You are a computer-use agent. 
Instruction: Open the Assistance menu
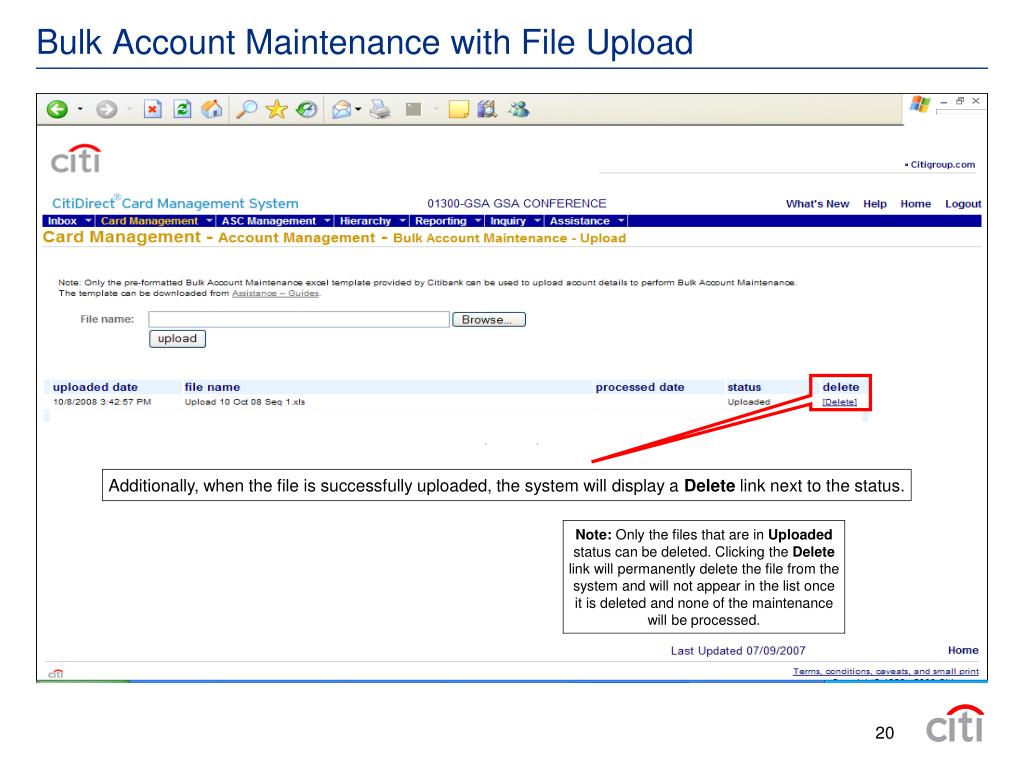[x=579, y=221]
